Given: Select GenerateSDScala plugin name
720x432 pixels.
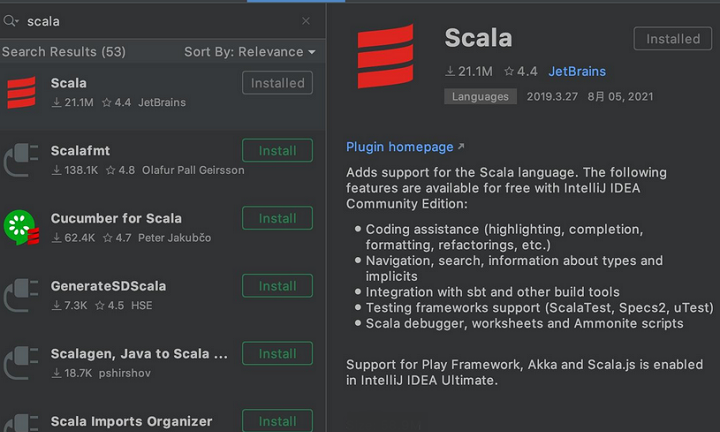Looking at the screenshot, I should coord(108,286).
